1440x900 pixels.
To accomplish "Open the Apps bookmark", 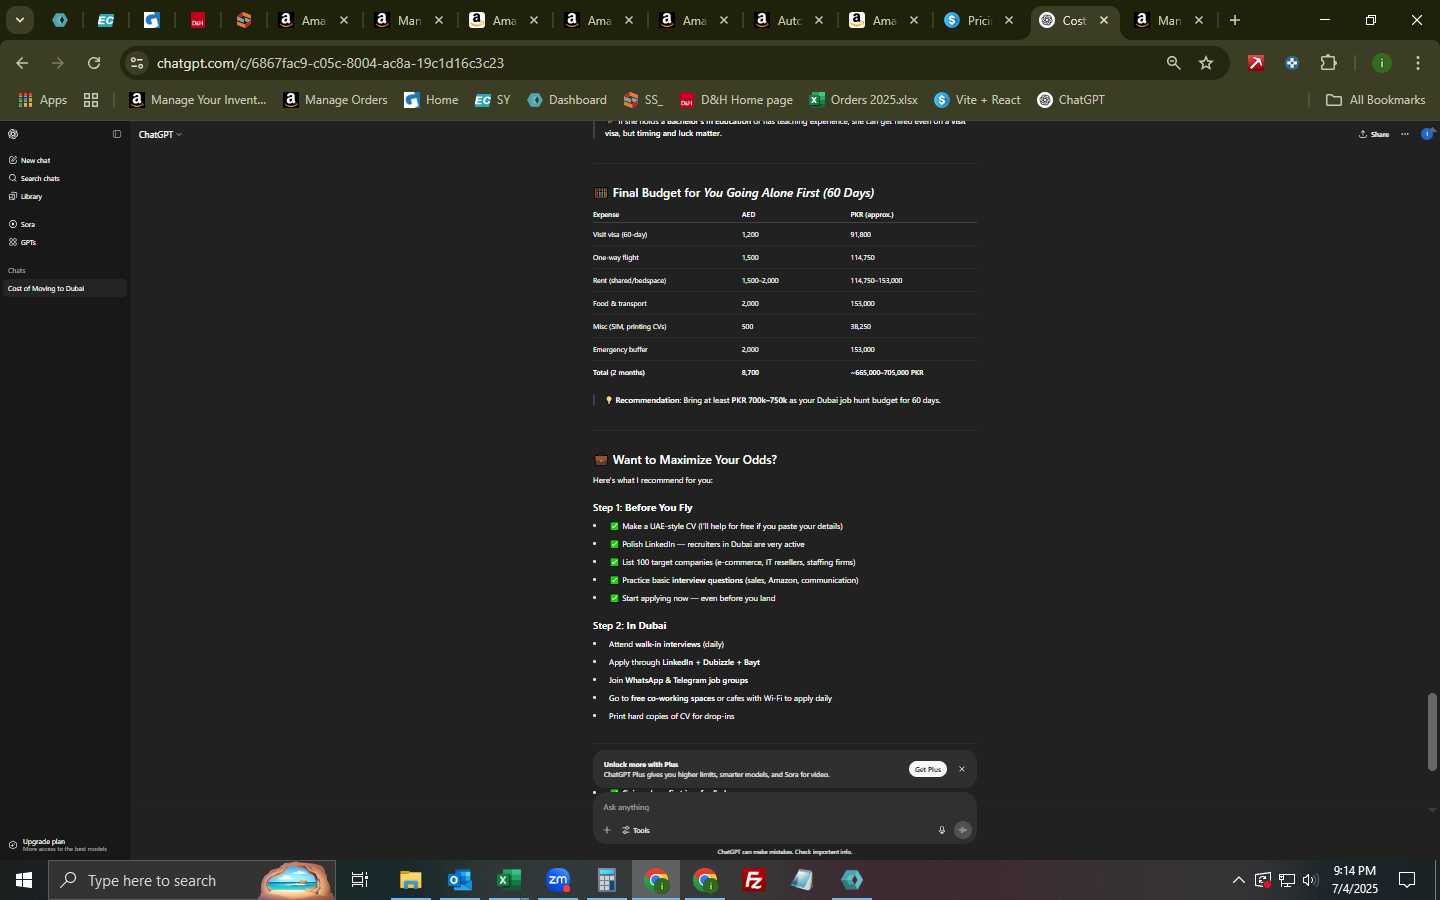I will pyautogui.click(x=42, y=100).
